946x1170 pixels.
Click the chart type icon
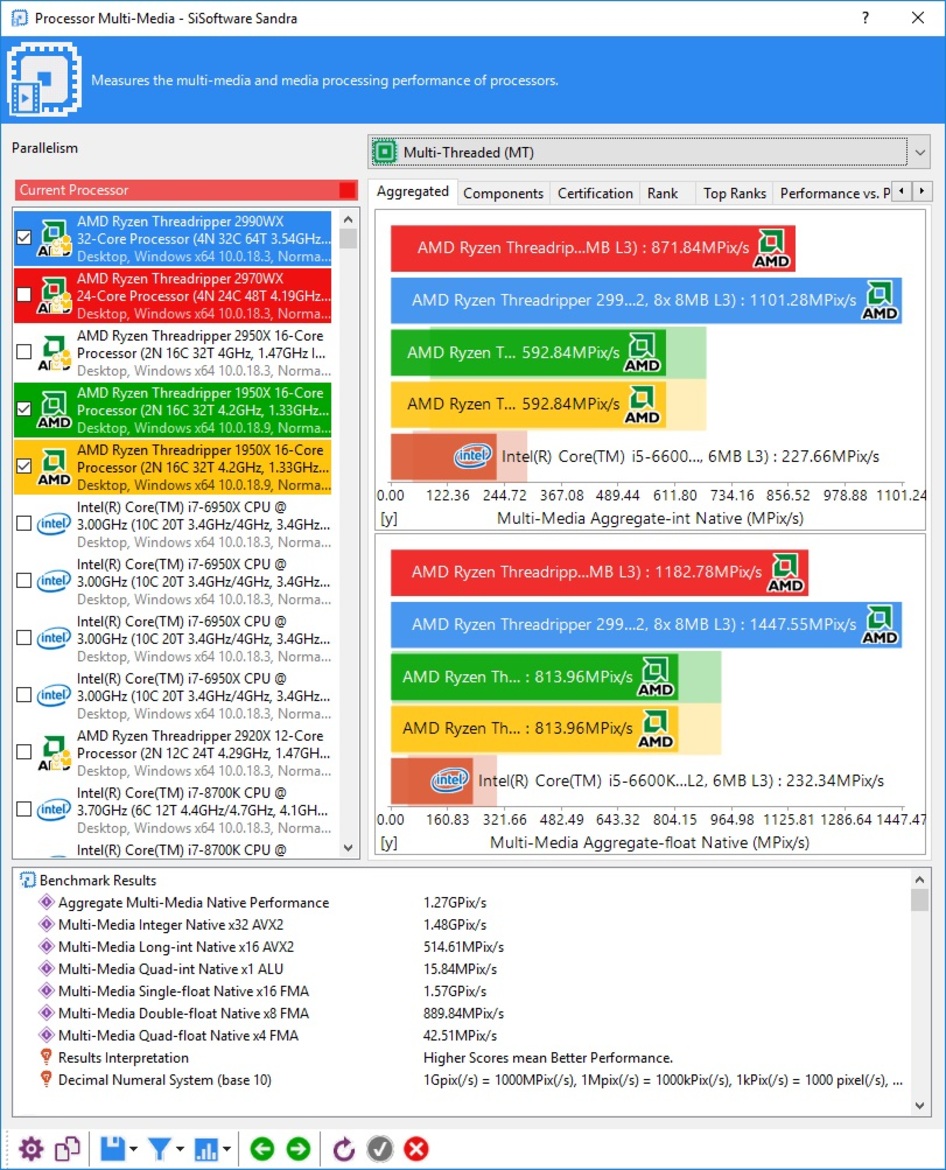click(x=206, y=1148)
